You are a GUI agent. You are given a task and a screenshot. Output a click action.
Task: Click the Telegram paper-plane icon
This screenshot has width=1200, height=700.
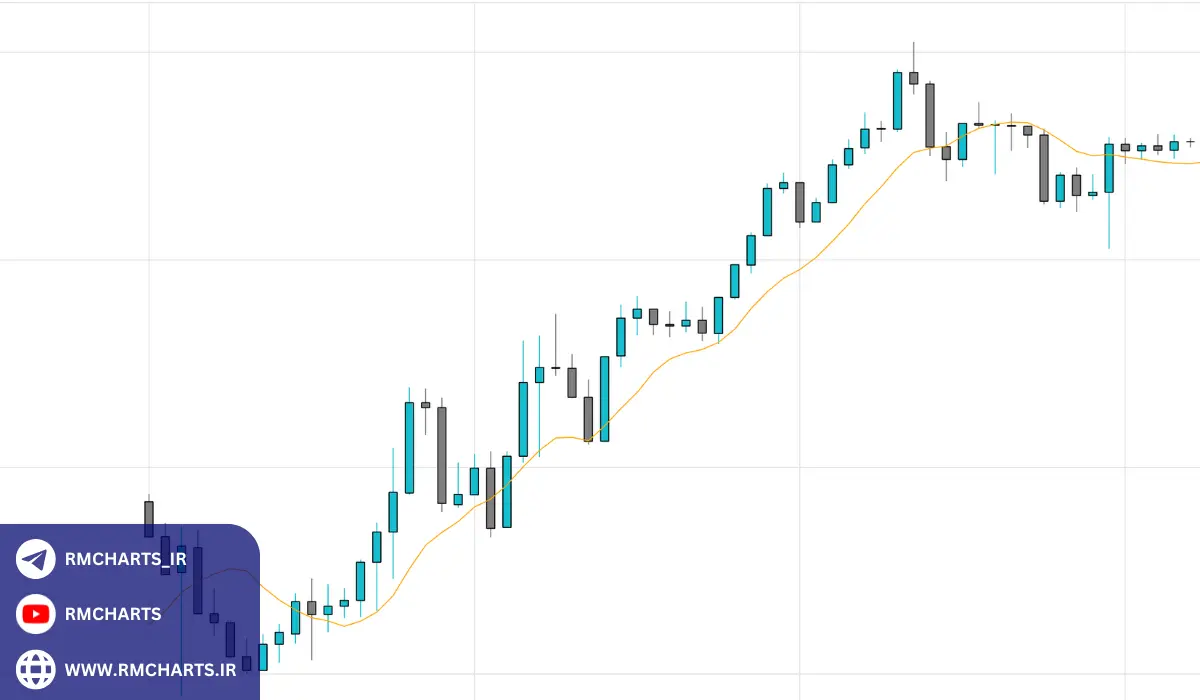[36, 559]
